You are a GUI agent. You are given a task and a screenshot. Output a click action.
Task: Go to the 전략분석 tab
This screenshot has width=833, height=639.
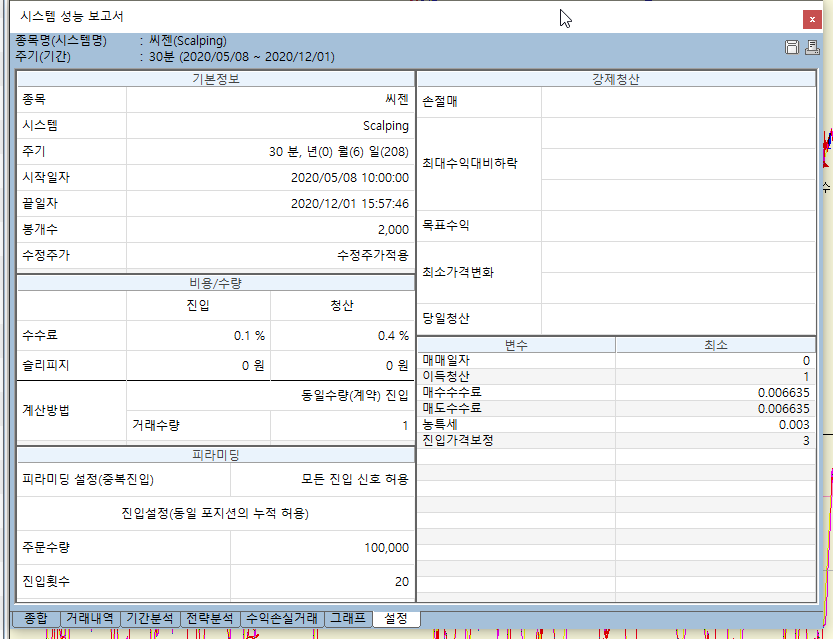pyautogui.click(x=211, y=618)
